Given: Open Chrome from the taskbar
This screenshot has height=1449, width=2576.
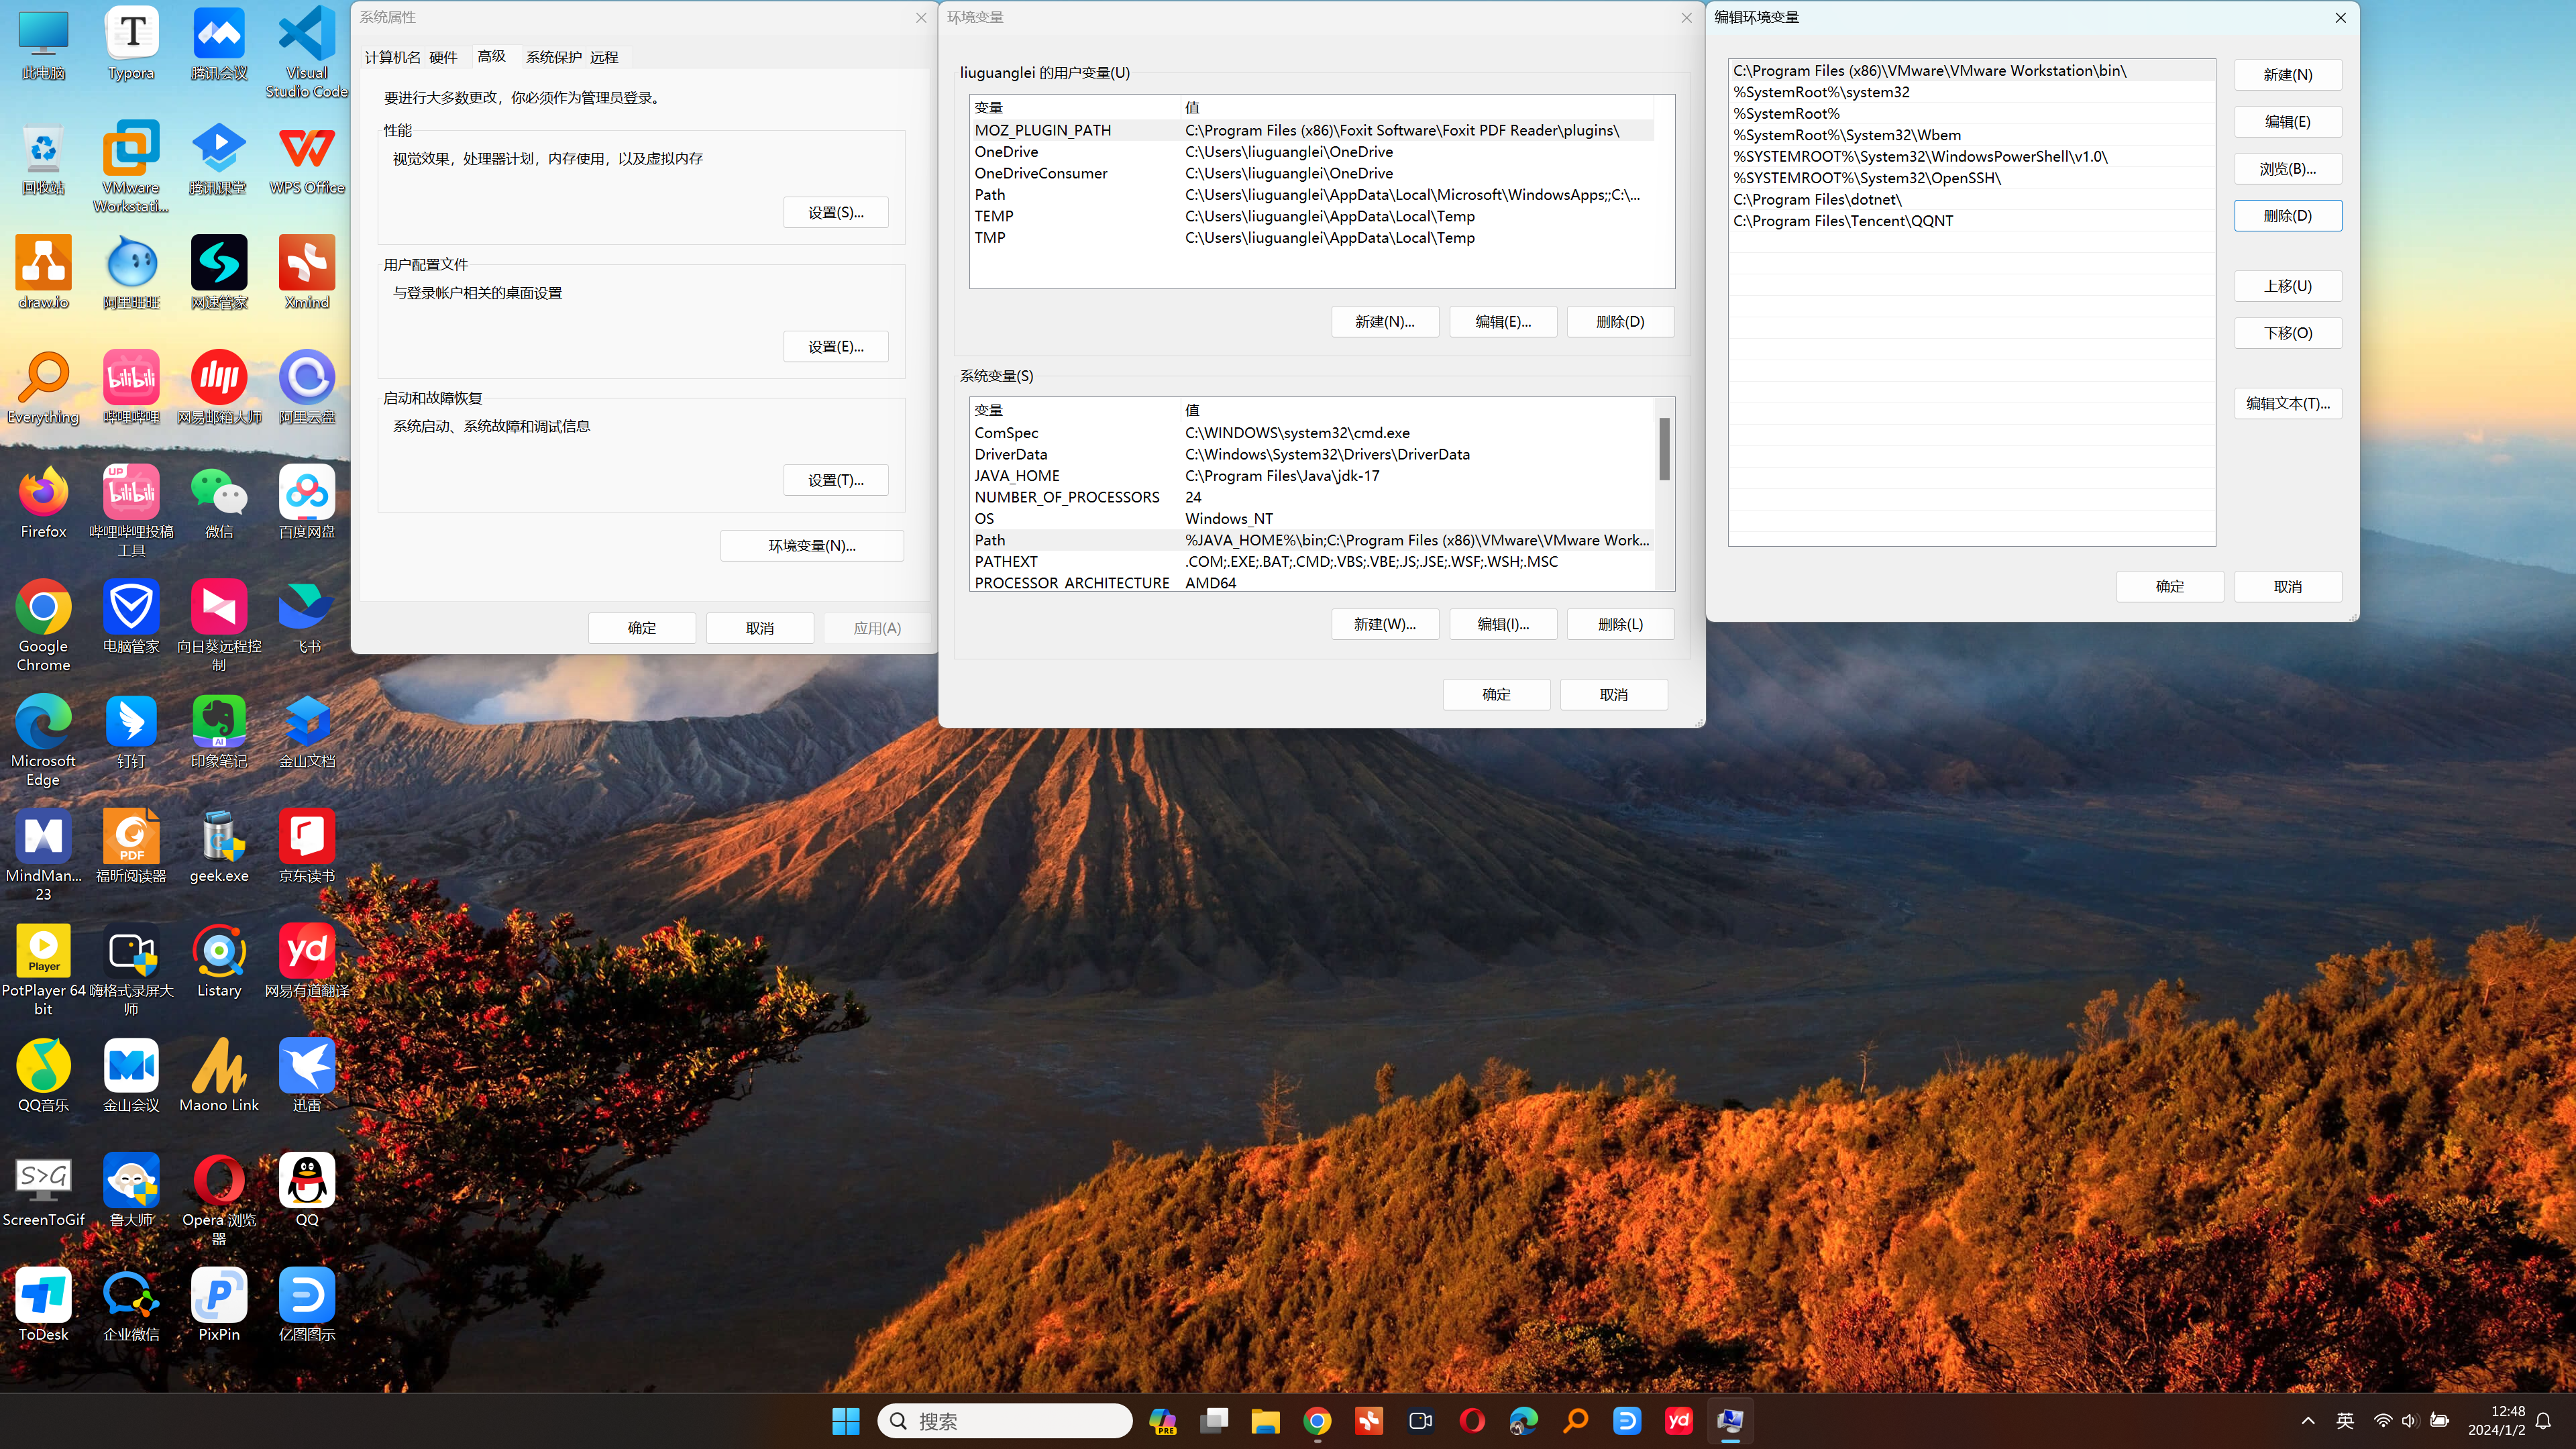Looking at the screenshot, I should tap(1317, 1421).
